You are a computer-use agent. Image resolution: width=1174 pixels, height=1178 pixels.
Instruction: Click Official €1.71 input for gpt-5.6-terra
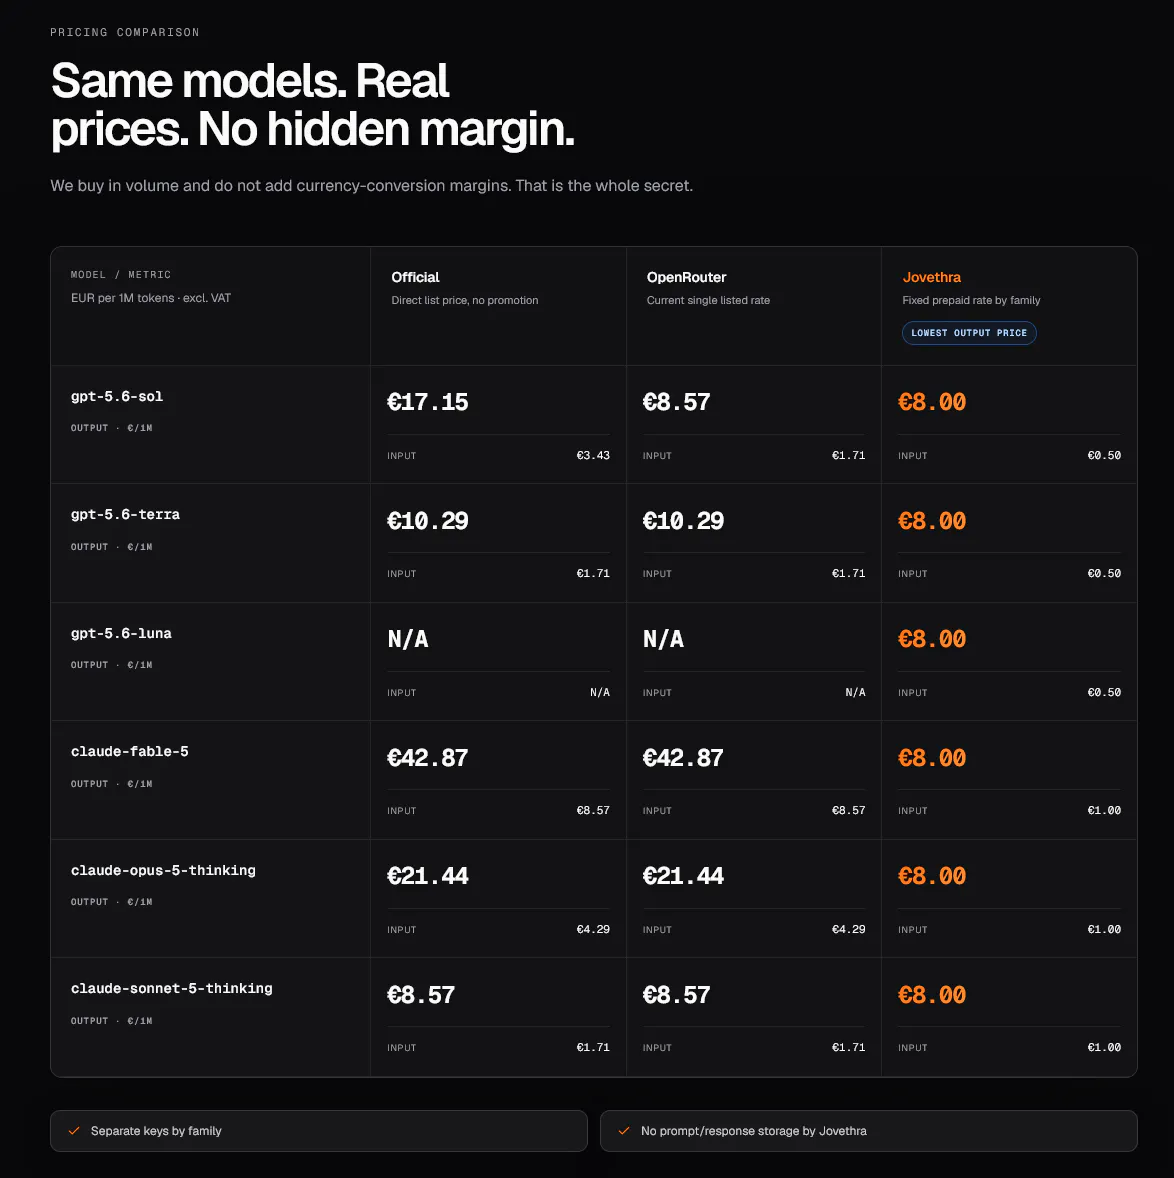pyautogui.click(x=593, y=573)
